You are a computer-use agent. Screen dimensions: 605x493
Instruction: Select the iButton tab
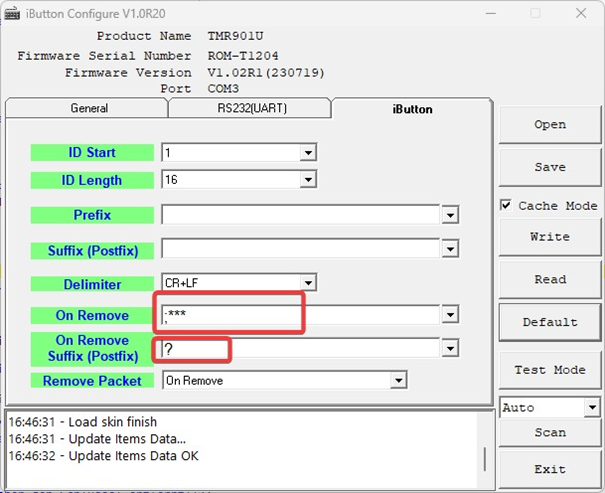pos(412,109)
